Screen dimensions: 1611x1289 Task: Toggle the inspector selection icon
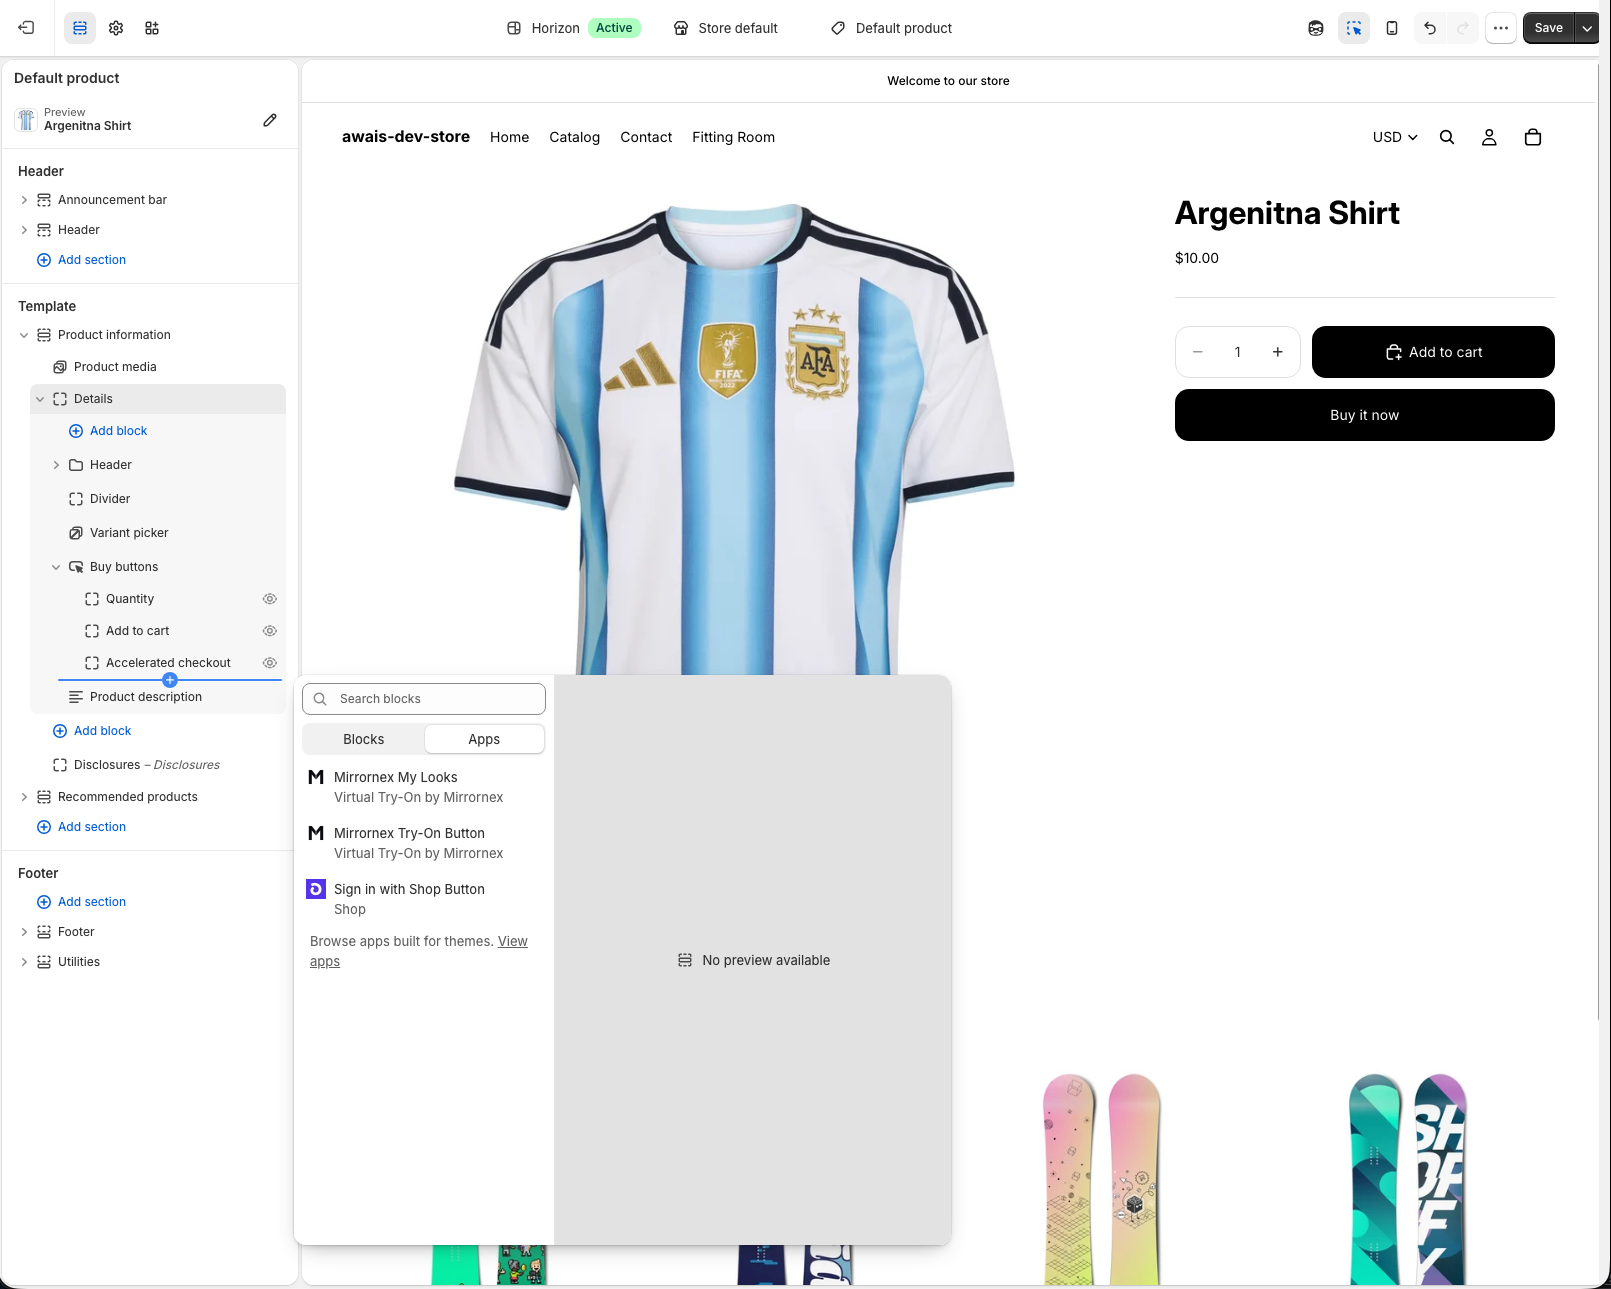1354,28
